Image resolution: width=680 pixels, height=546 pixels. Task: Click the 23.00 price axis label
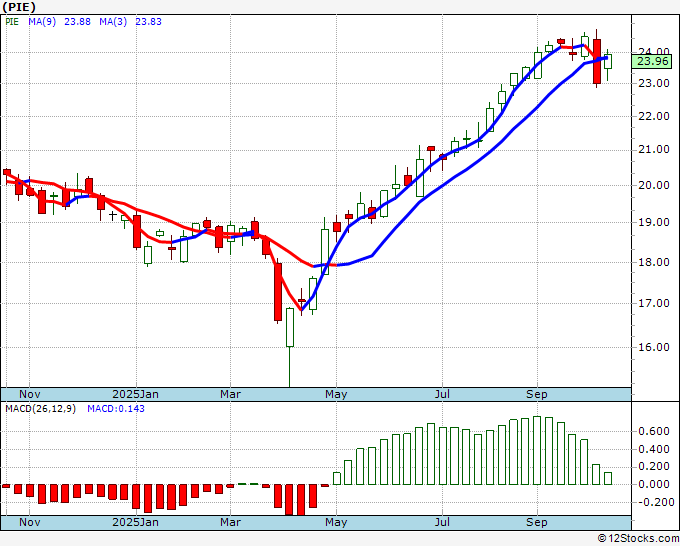[x=653, y=83]
